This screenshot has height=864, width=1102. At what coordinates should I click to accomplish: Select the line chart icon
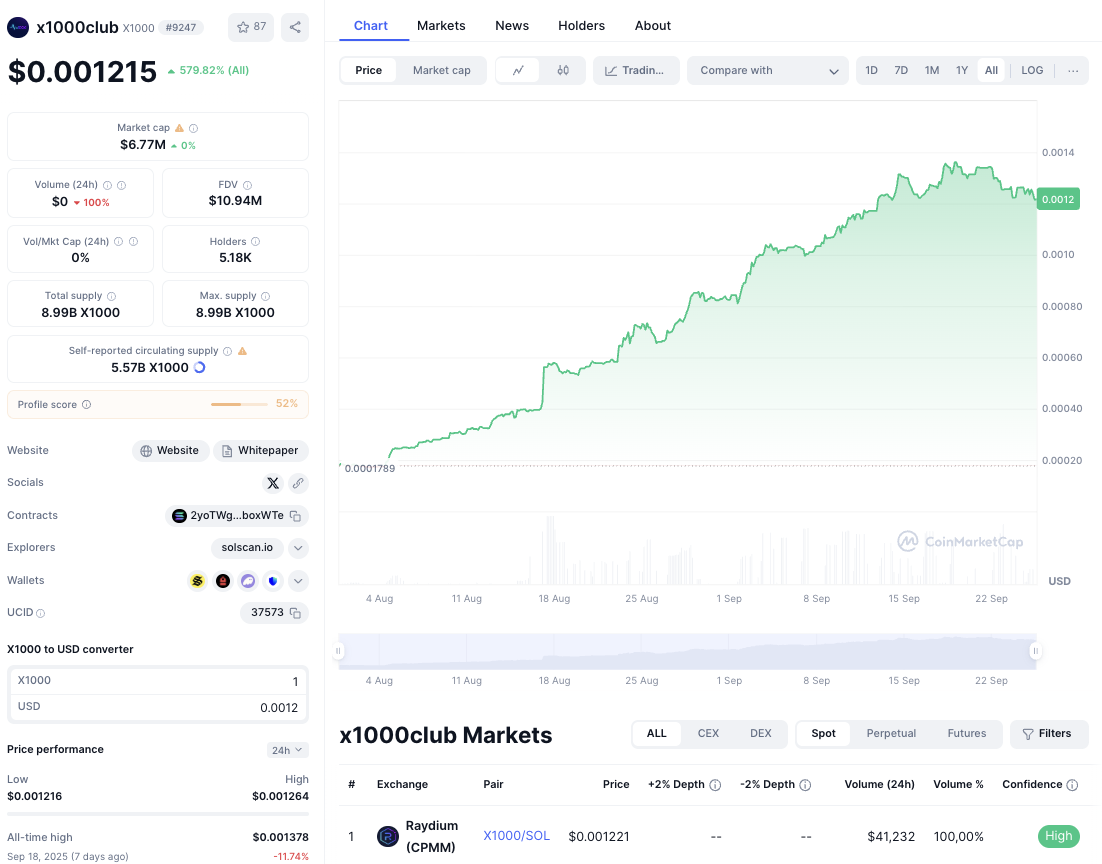(518, 70)
